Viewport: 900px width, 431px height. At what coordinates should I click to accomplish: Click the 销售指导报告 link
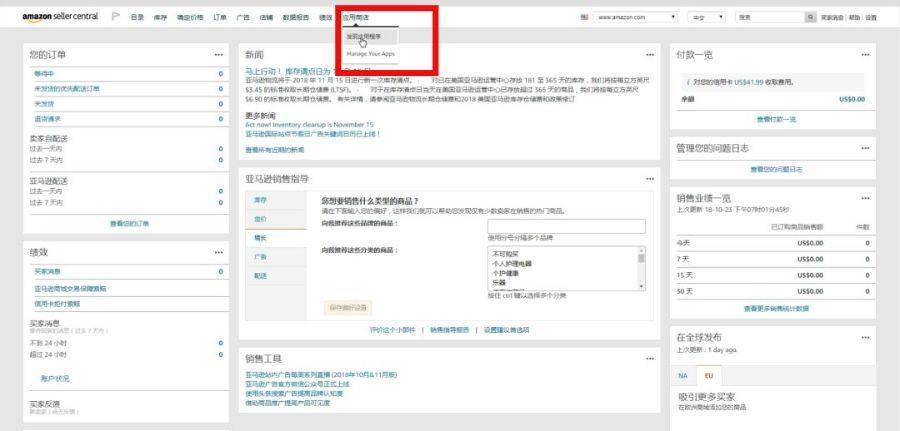[449, 330]
